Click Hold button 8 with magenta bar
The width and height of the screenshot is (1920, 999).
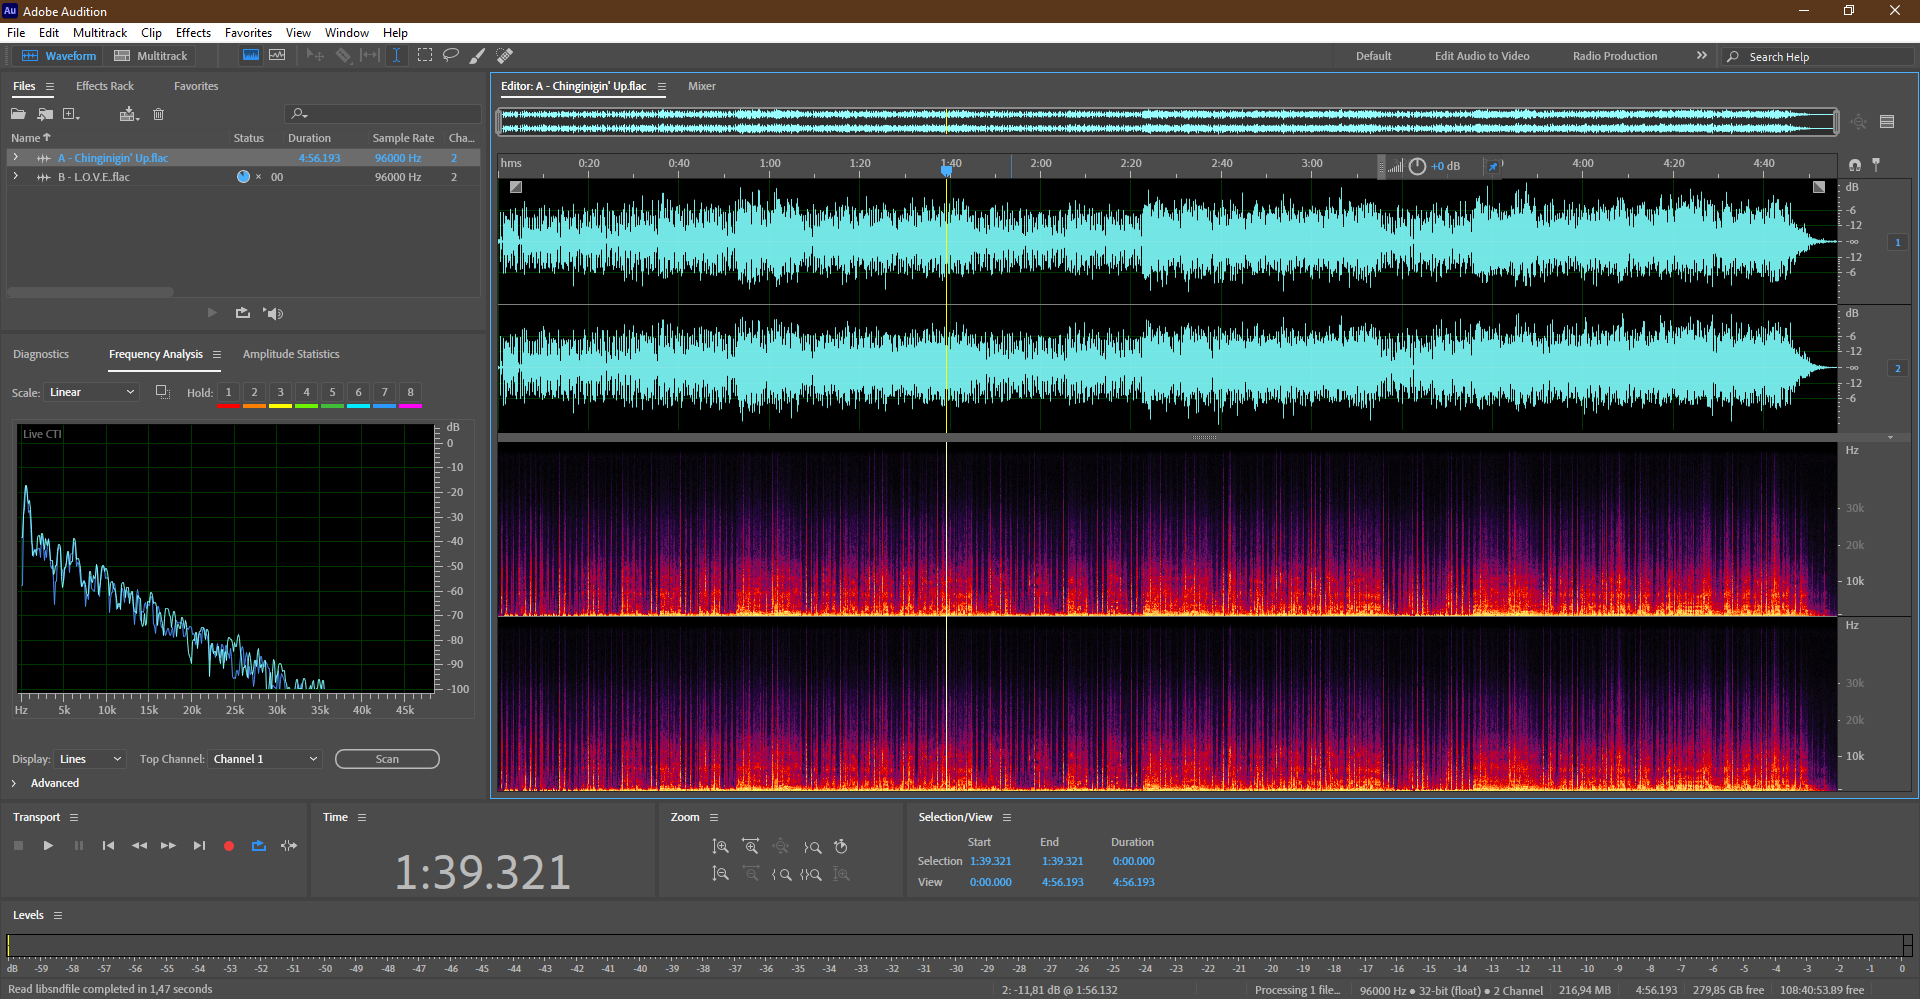click(x=411, y=393)
